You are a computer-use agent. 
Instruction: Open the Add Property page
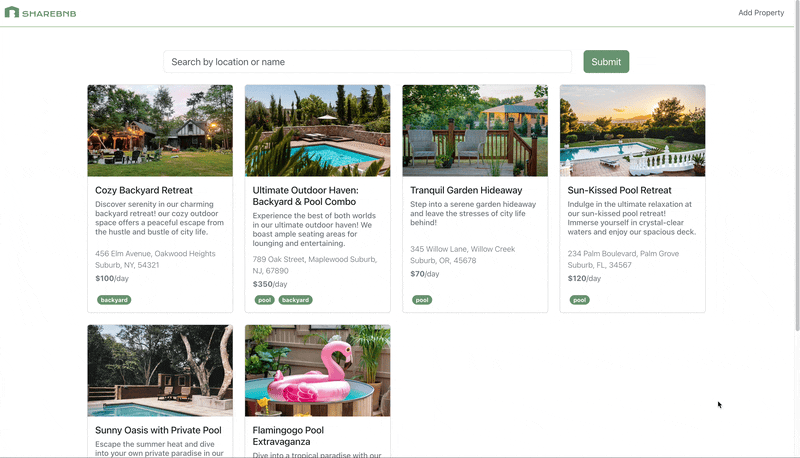click(760, 13)
